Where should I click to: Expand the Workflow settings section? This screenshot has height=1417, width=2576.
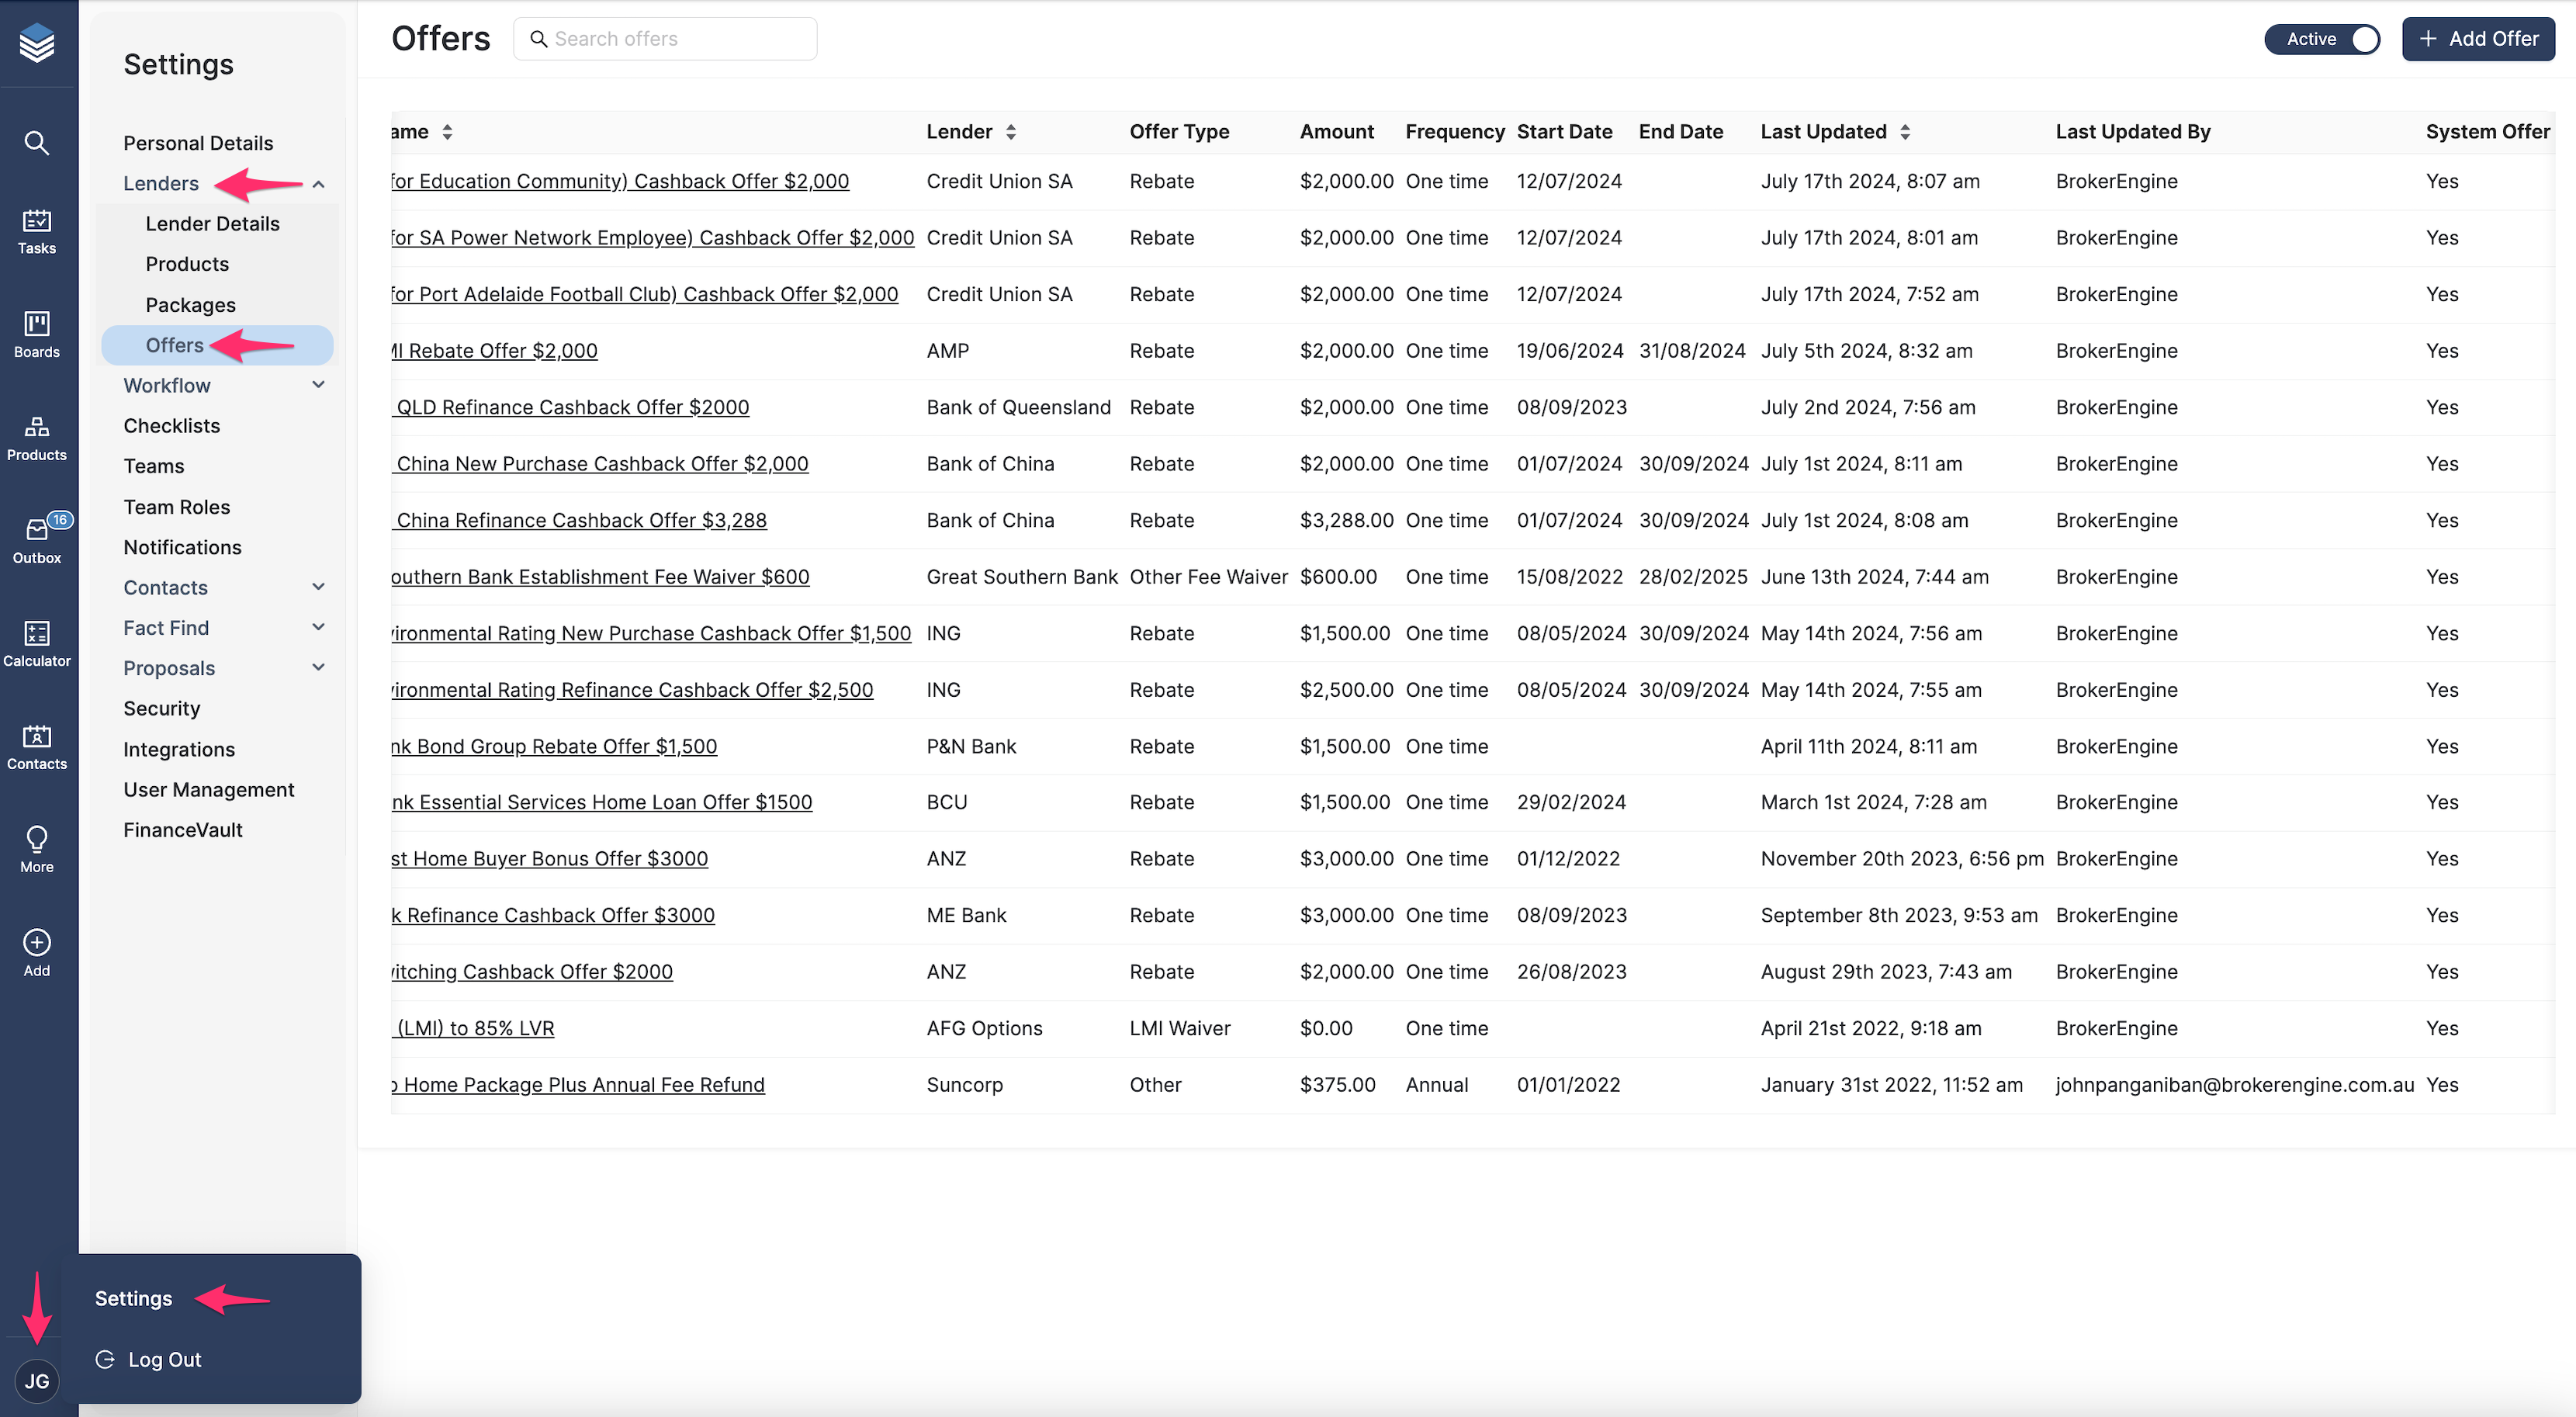coord(318,385)
